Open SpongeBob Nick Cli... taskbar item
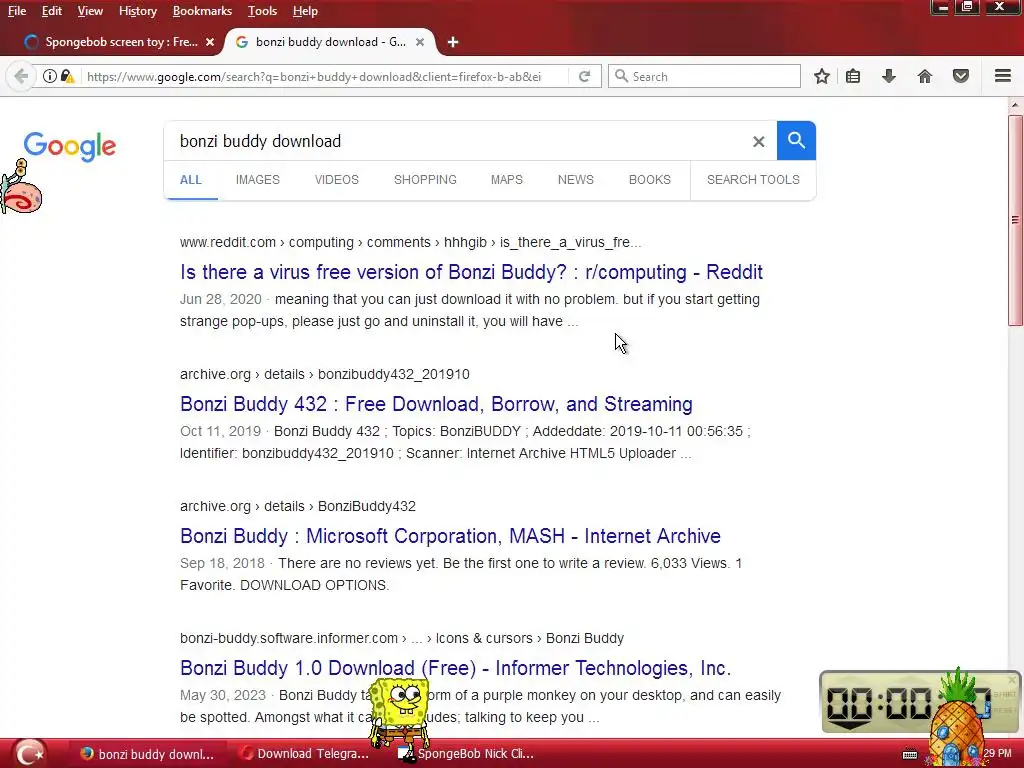 pos(467,754)
